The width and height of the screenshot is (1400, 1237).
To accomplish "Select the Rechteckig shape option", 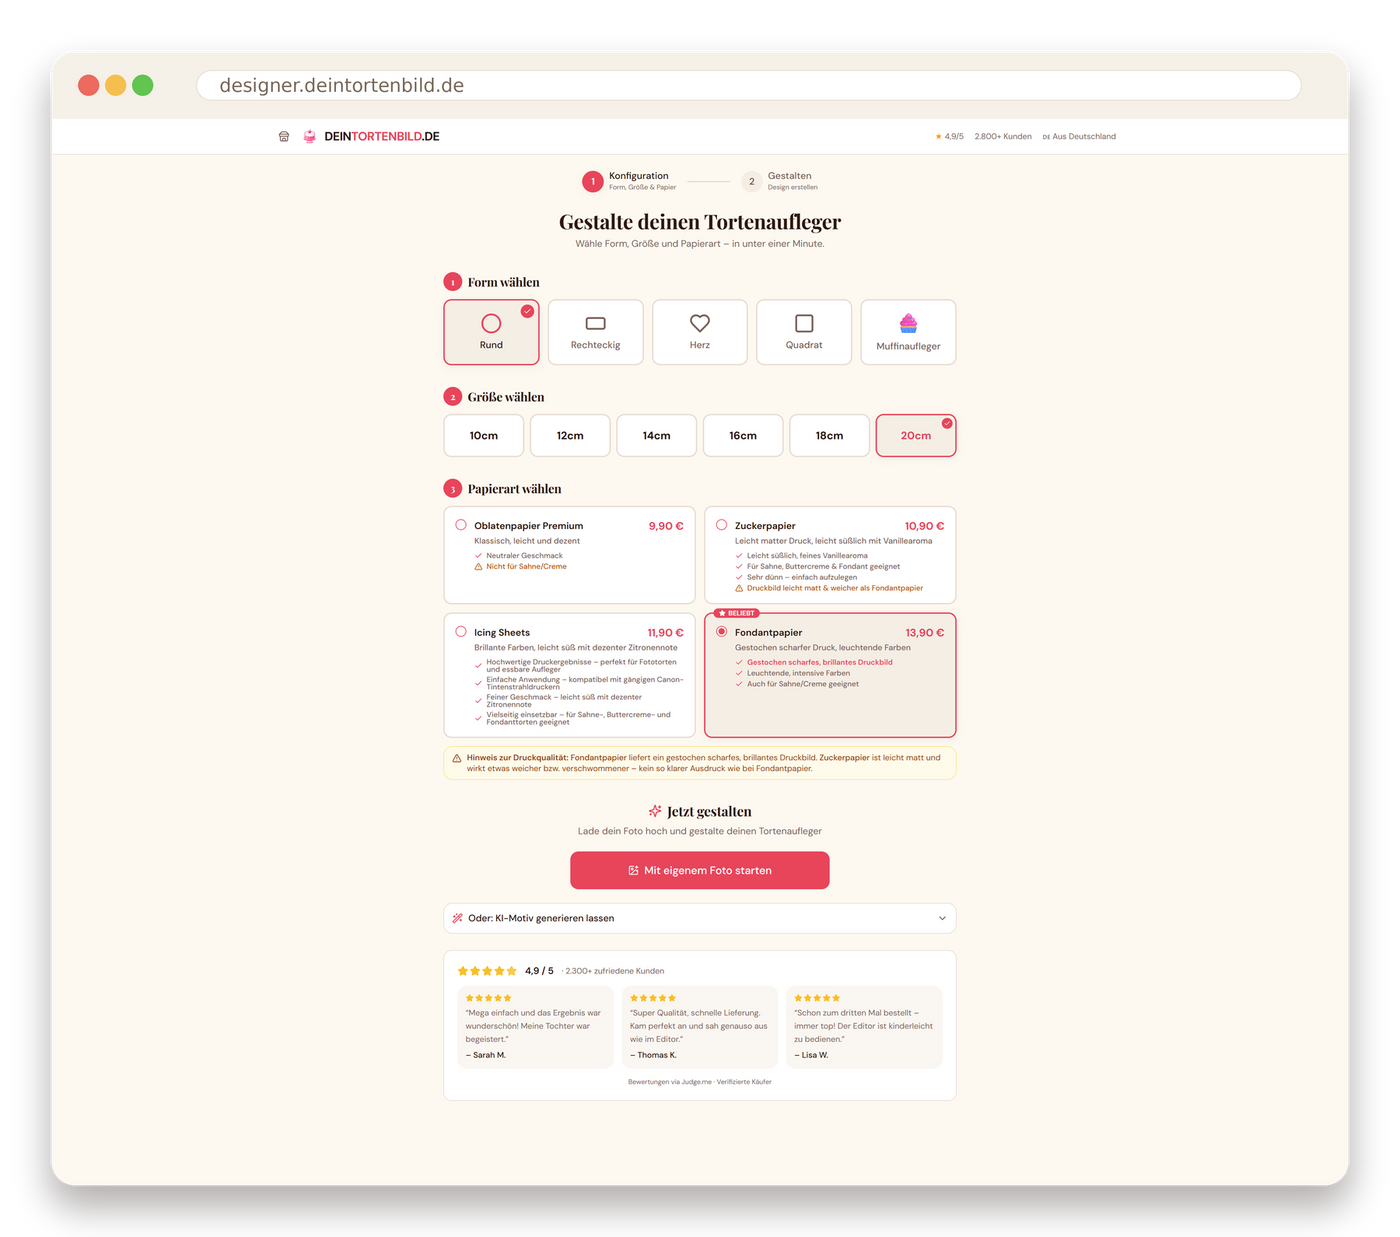I will (x=595, y=332).
